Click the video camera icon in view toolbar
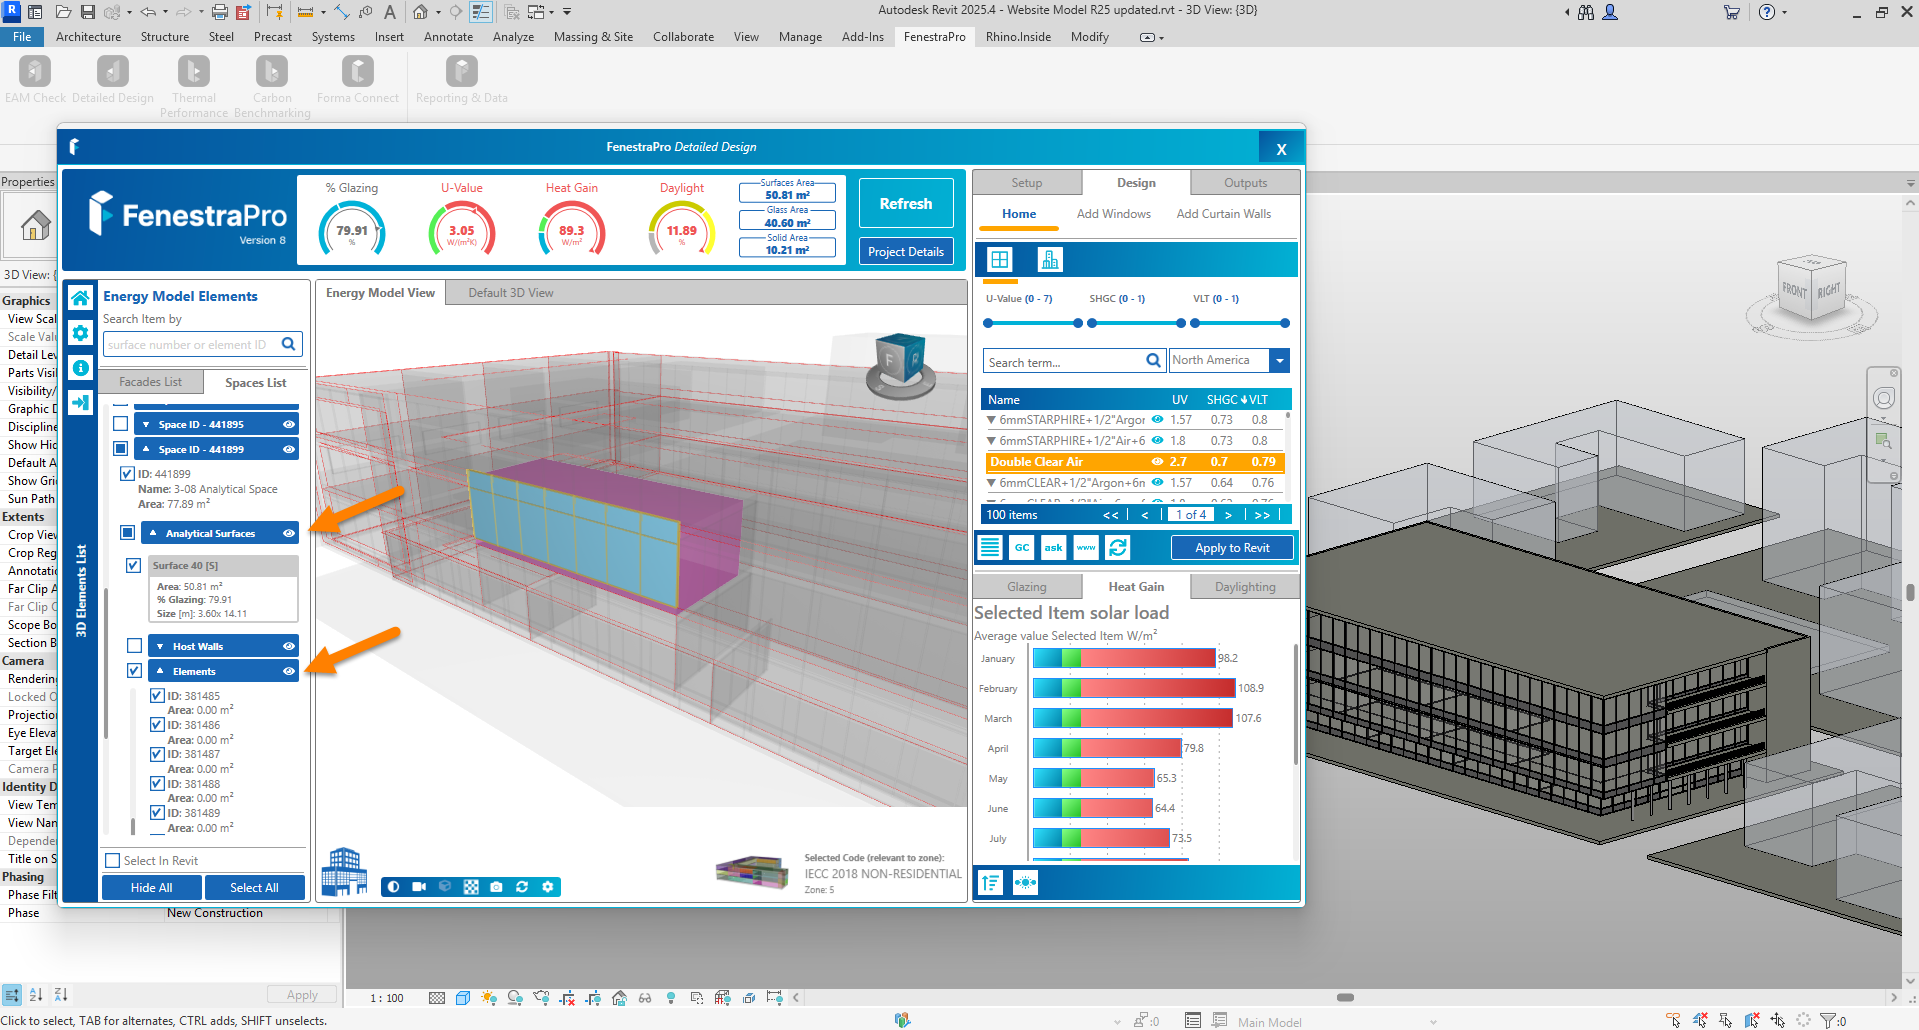This screenshot has width=1919, height=1030. coord(419,887)
